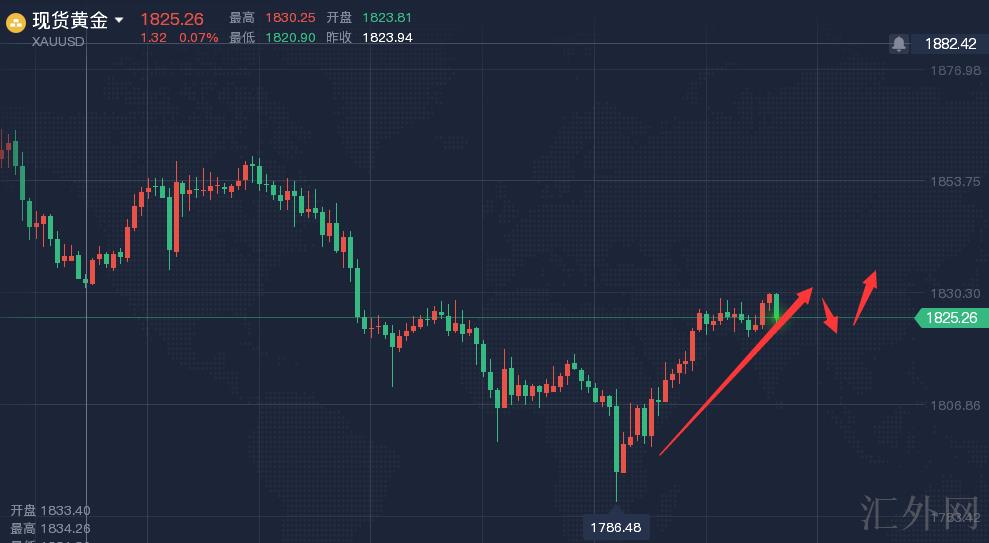Click the XAUUSD symbol code

click(x=58, y=43)
